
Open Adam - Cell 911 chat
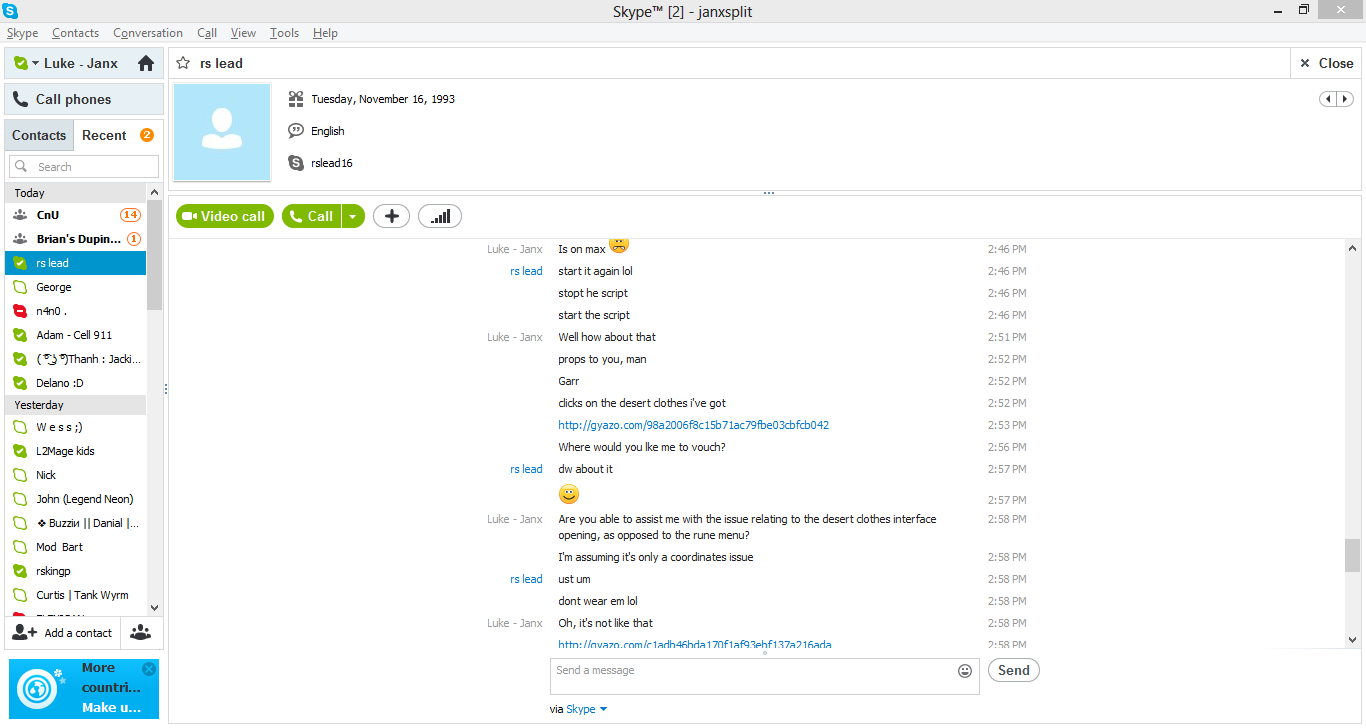(x=76, y=335)
